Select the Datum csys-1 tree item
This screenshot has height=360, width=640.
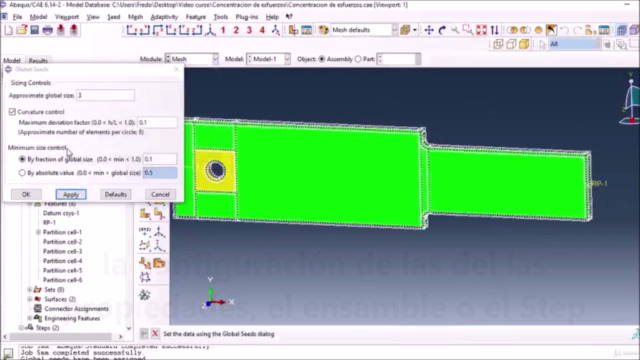coord(61,213)
